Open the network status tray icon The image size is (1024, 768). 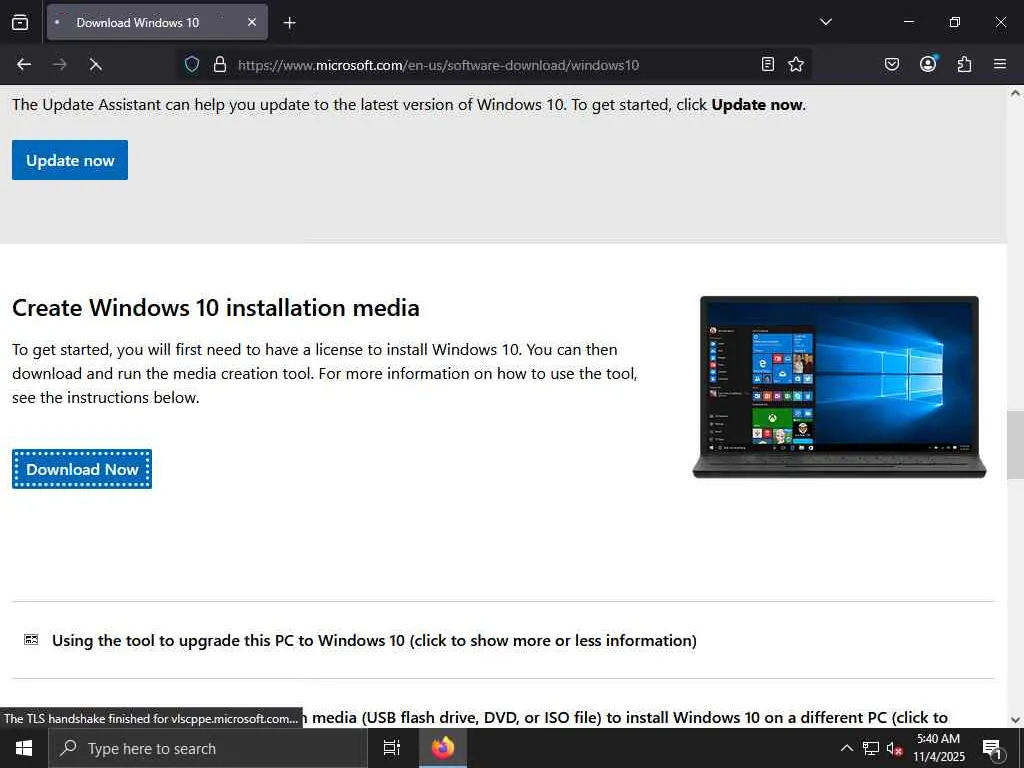871,748
